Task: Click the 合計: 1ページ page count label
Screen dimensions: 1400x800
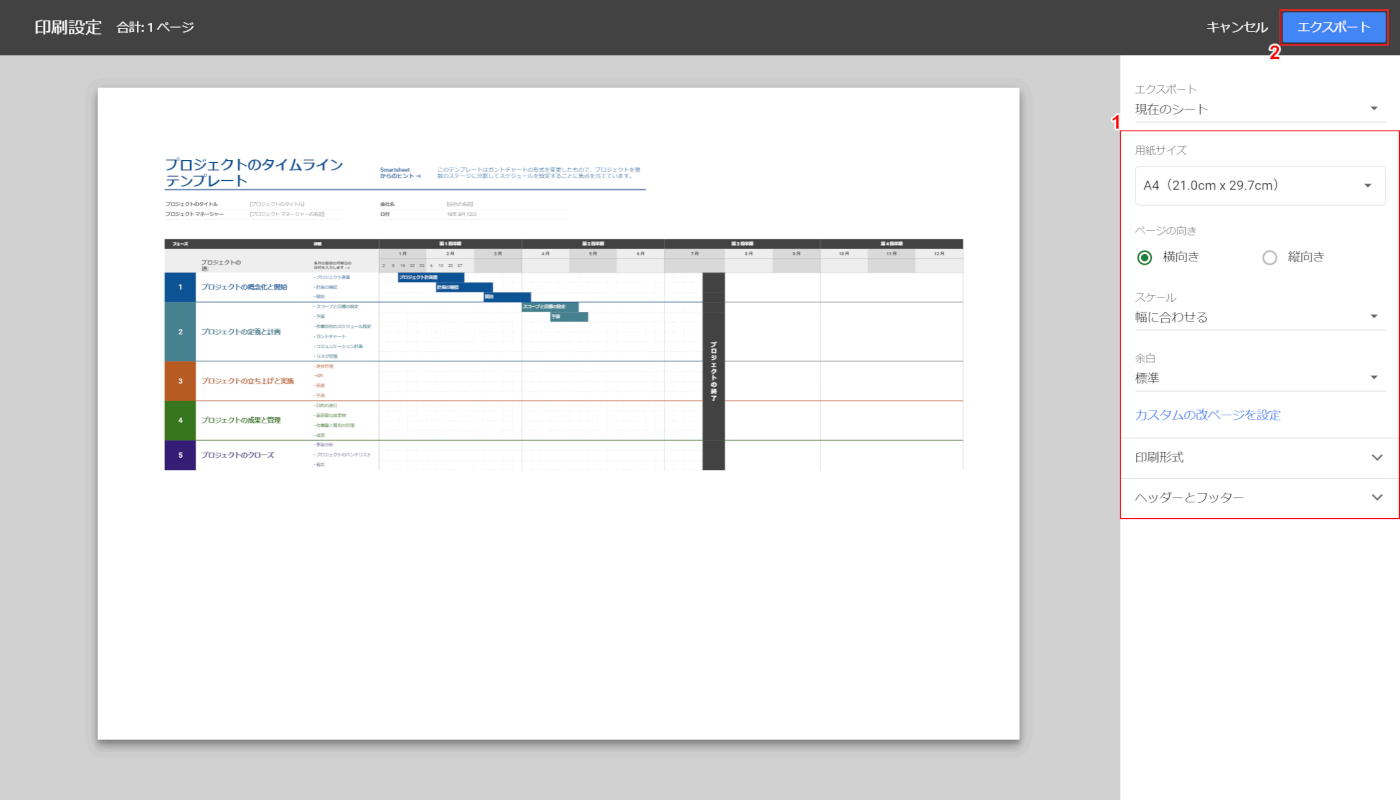Action: click(155, 27)
